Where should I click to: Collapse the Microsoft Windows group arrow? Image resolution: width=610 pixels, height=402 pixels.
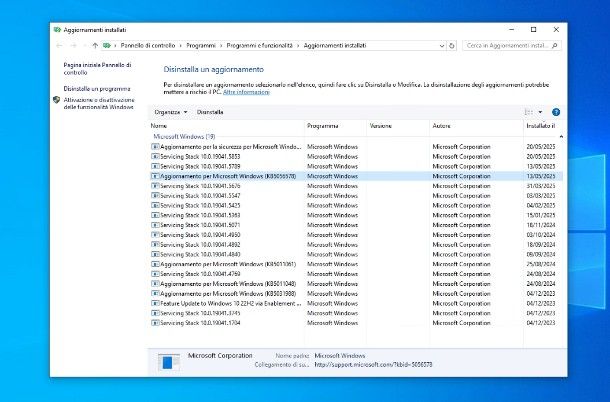click(561, 137)
